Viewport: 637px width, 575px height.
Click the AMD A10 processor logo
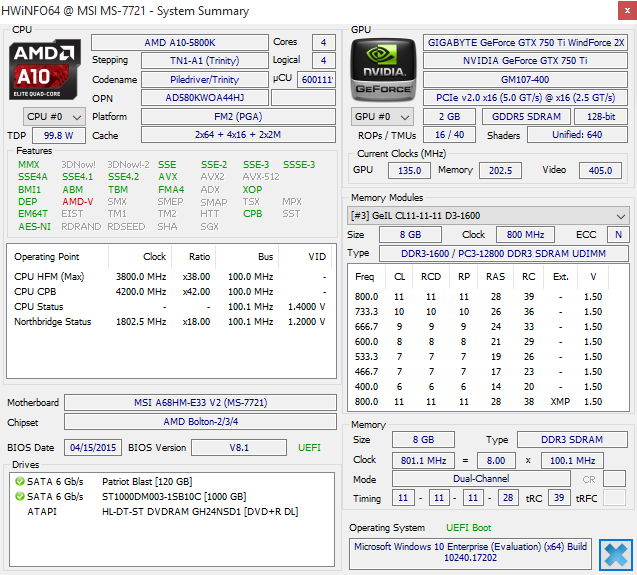(45, 69)
